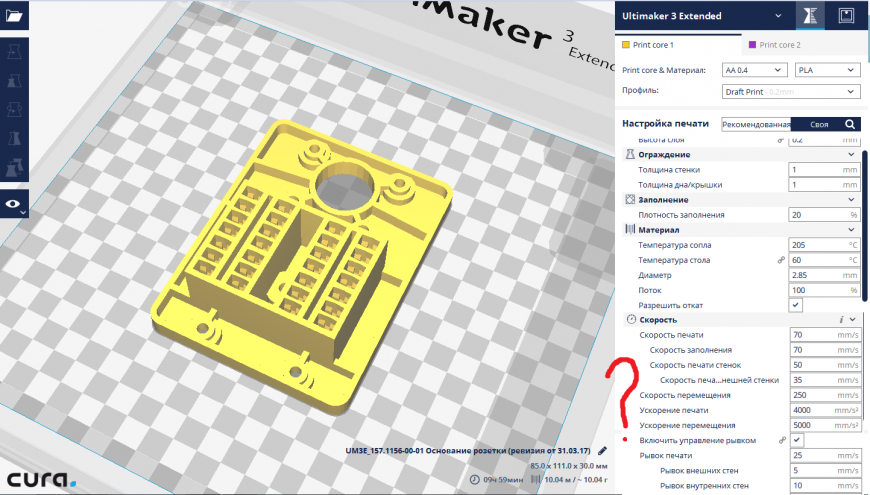Click the Материал category icon
Viewport: 870px width, 495px height.
tap(630, 229)
